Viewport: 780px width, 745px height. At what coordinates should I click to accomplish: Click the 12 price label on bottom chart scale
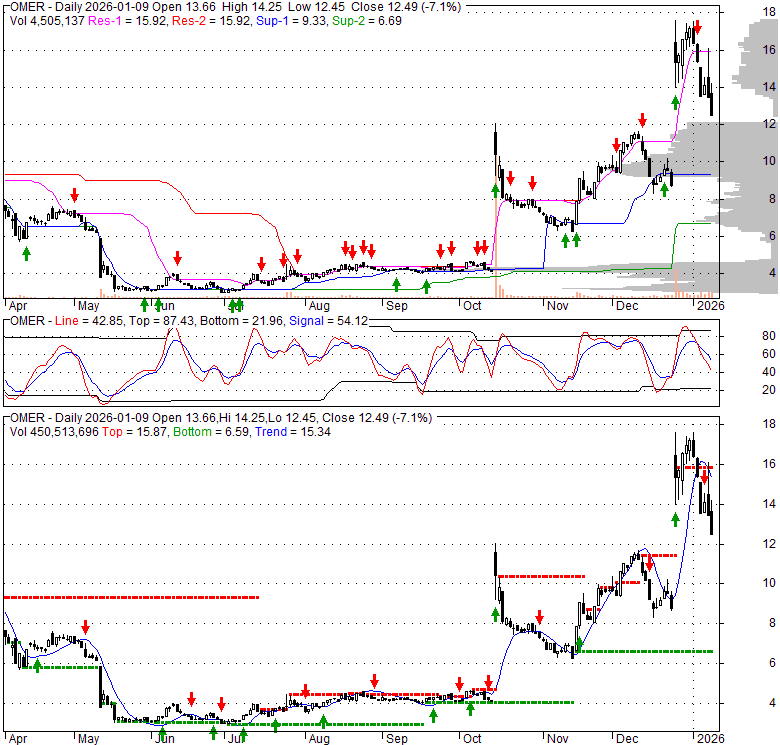769,544
